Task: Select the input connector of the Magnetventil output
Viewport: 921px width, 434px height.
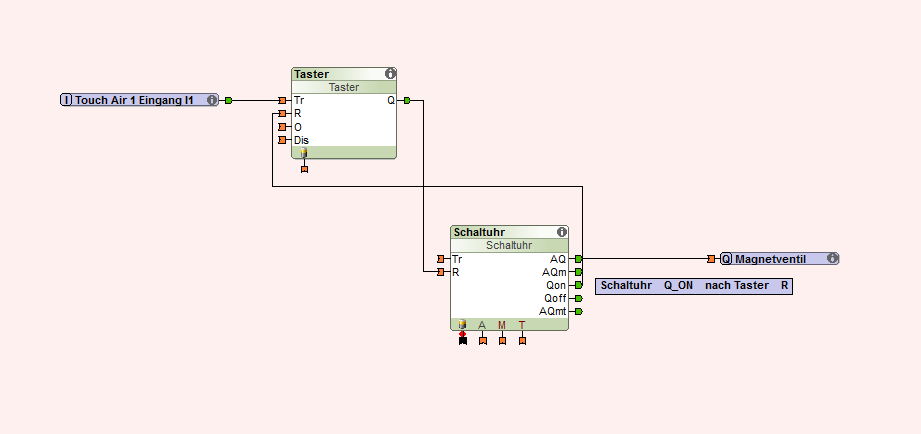Action: tap(711, 259)
